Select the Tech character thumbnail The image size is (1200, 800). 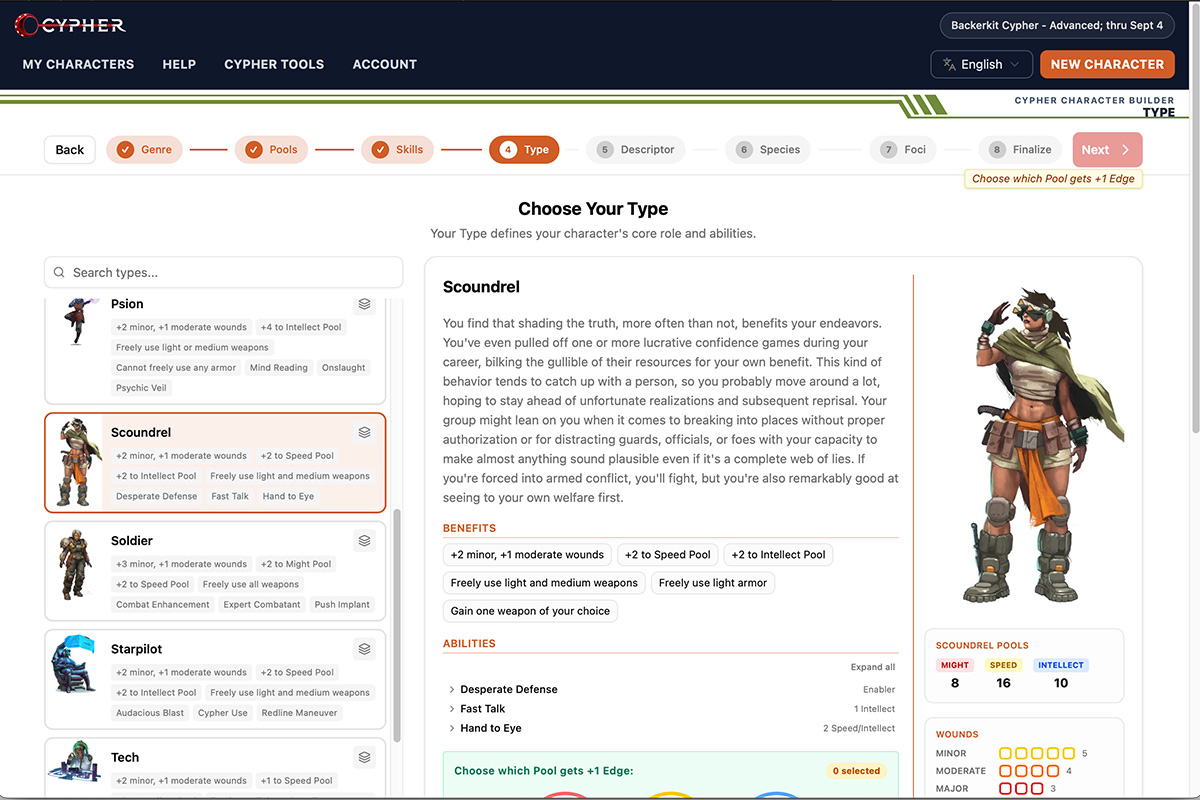75,763
